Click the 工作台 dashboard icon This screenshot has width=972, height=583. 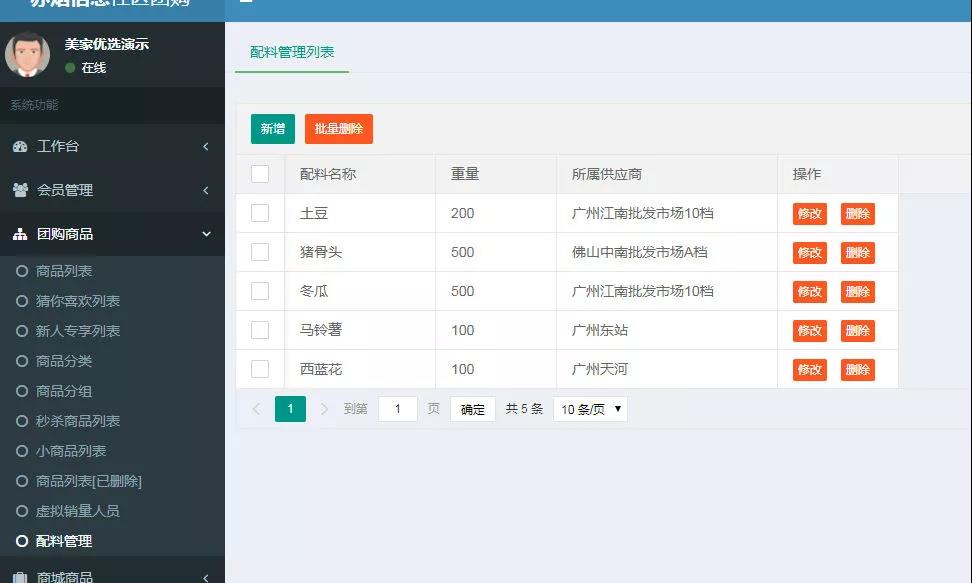(20, 147)
